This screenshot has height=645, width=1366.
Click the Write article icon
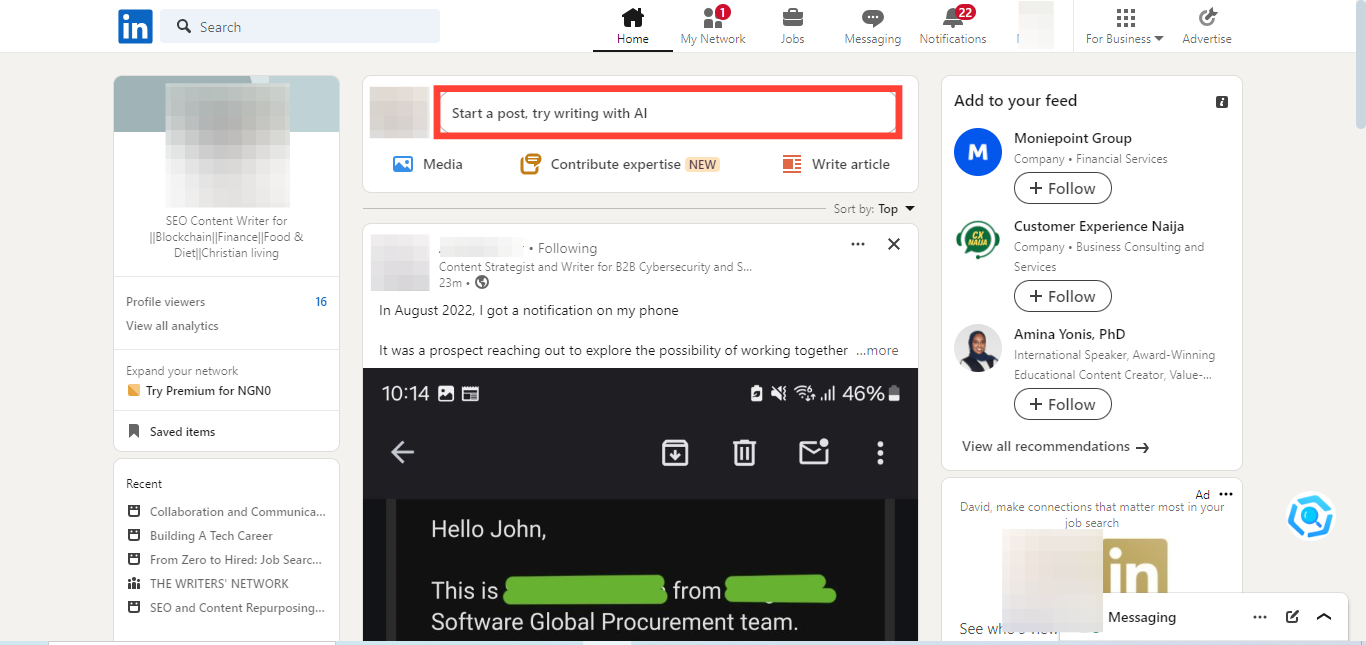coord(792,164)
